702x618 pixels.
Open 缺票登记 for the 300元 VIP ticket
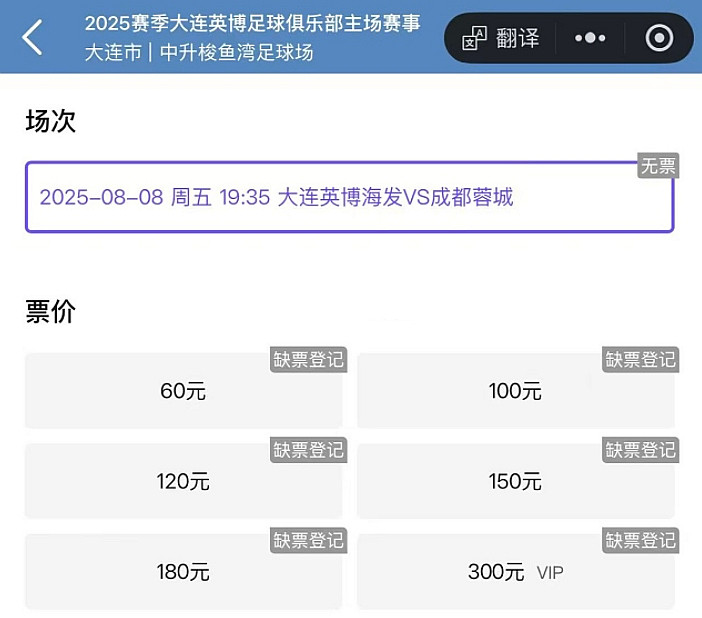[x=641, y=541]
